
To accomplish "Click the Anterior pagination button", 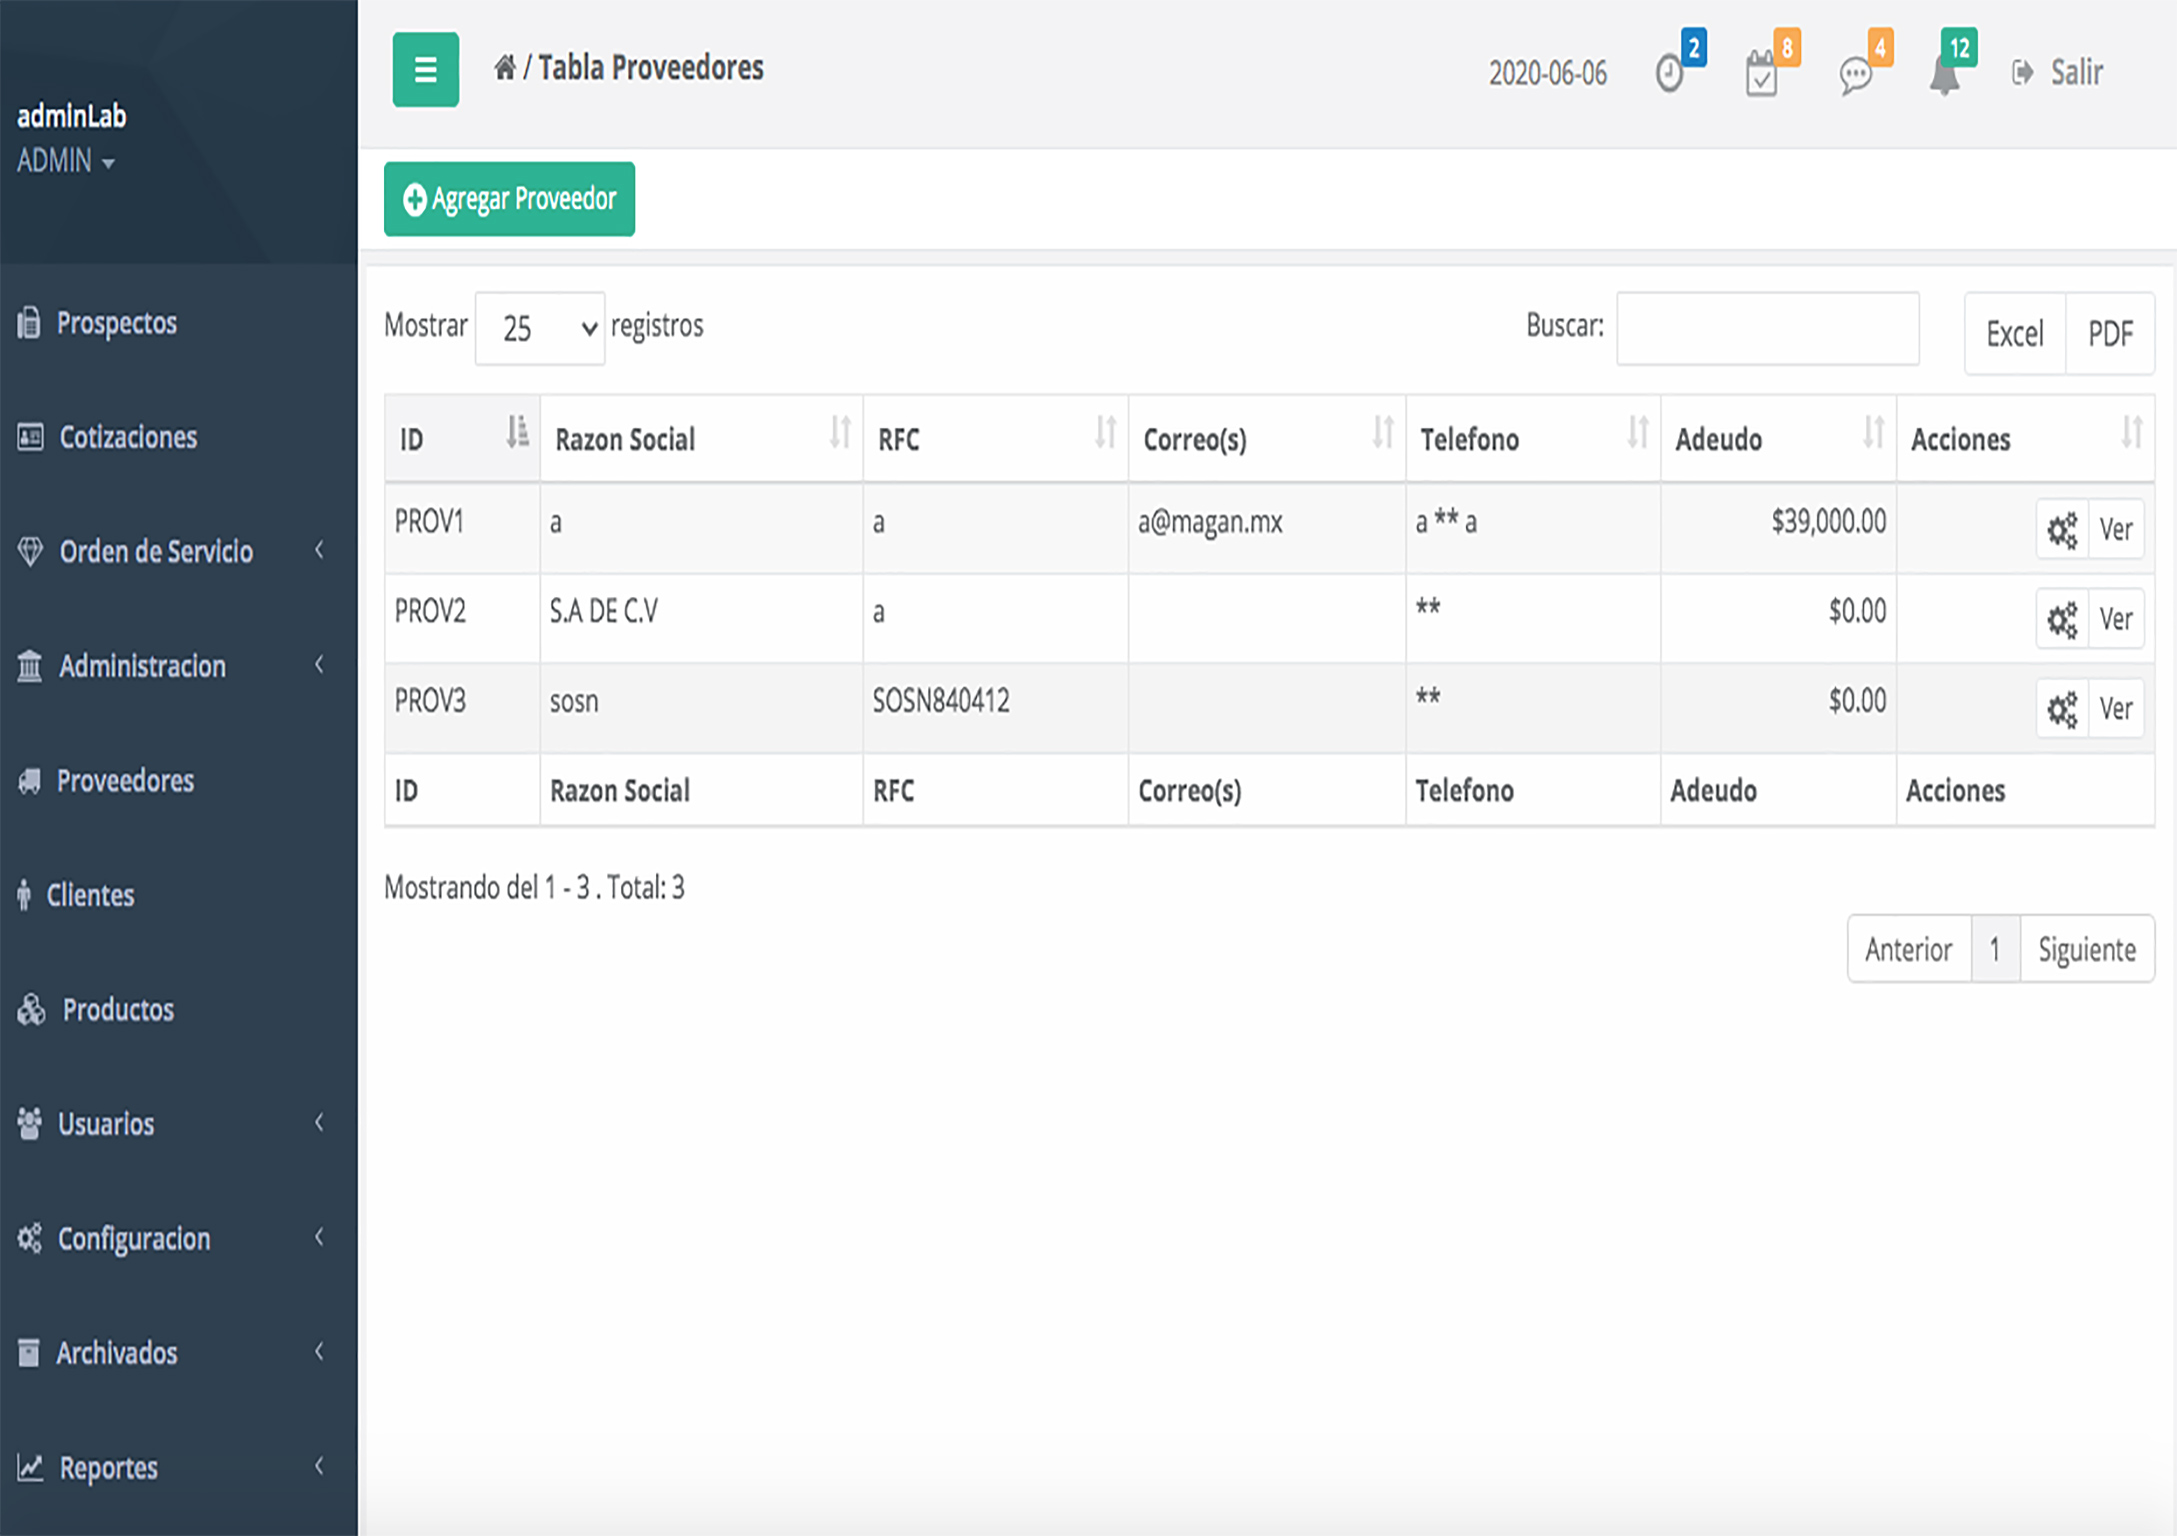I will [1909, 949].
